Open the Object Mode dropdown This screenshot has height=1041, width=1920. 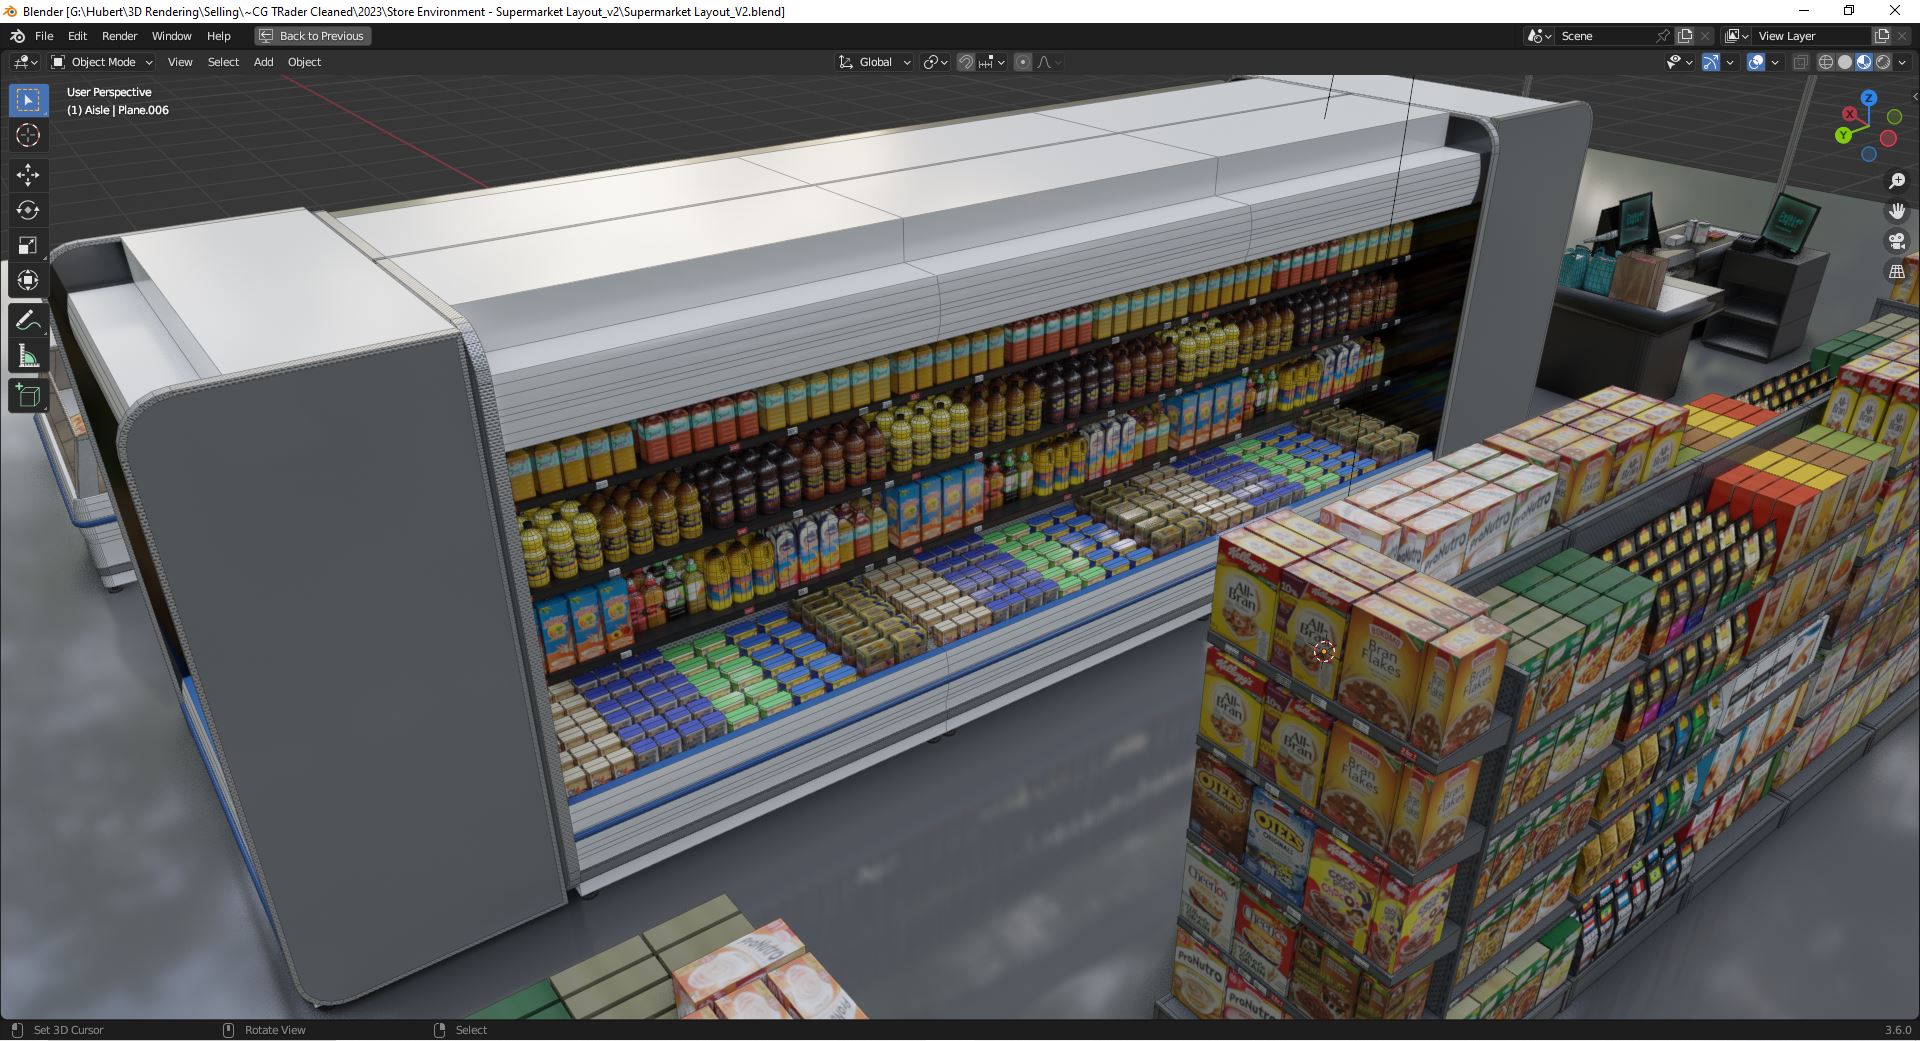point(101,62)
